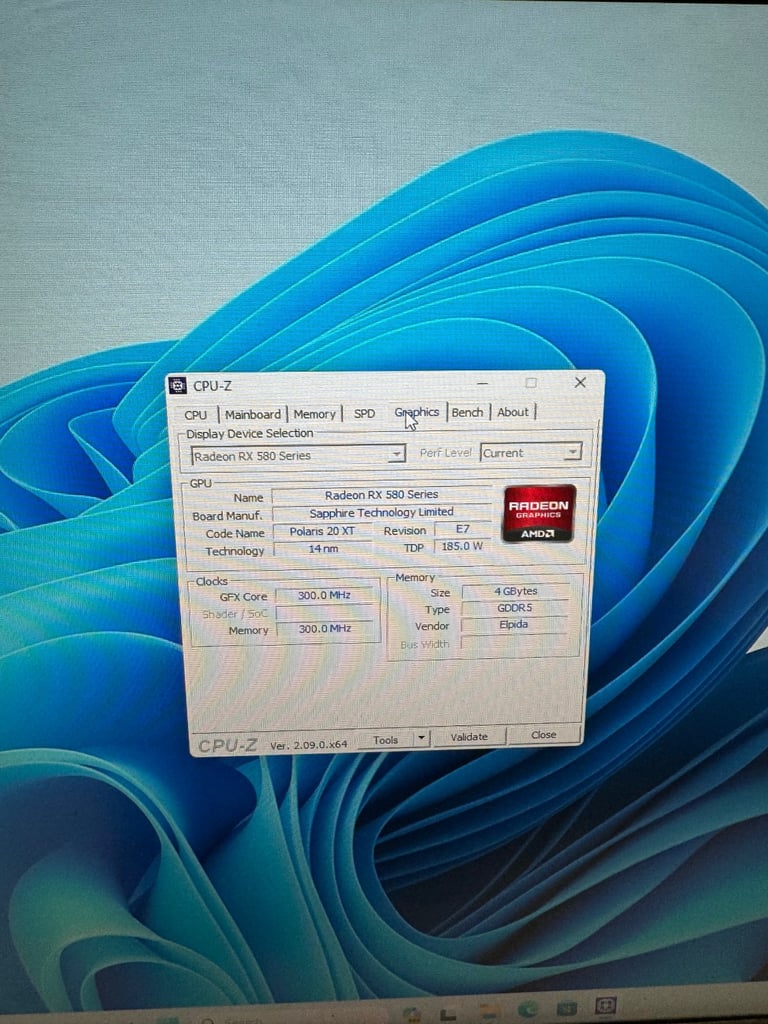Switch to the CPU tab
Viewport: 768px width, 1024px height.
click(x=195, y=415)
